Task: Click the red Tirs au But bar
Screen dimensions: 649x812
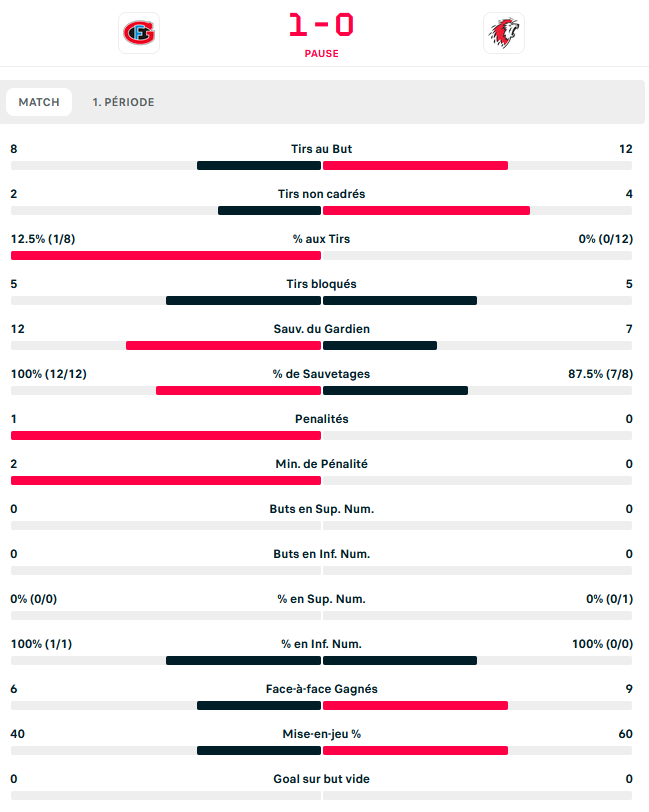Action: pos(415,165)
